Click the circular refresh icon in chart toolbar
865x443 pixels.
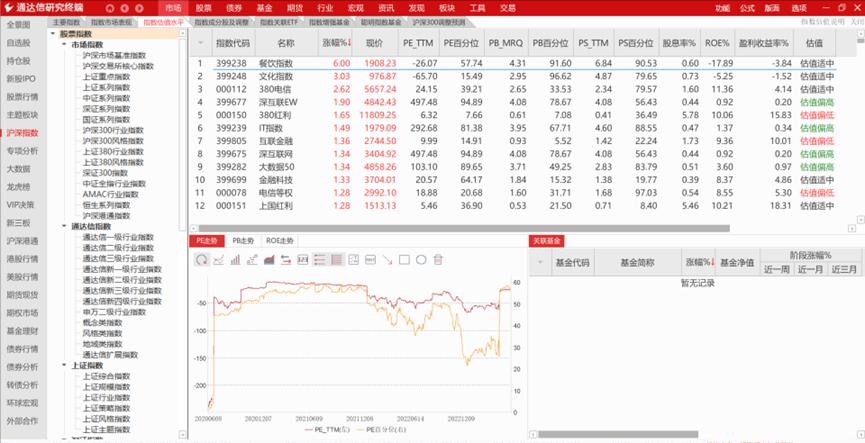[x=202, y=260]
